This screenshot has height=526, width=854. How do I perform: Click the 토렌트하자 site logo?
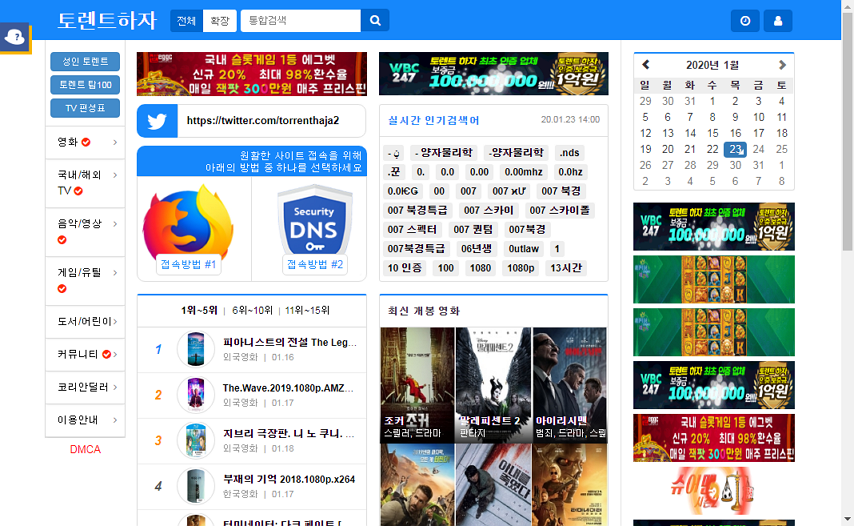[x=107, y=21]
